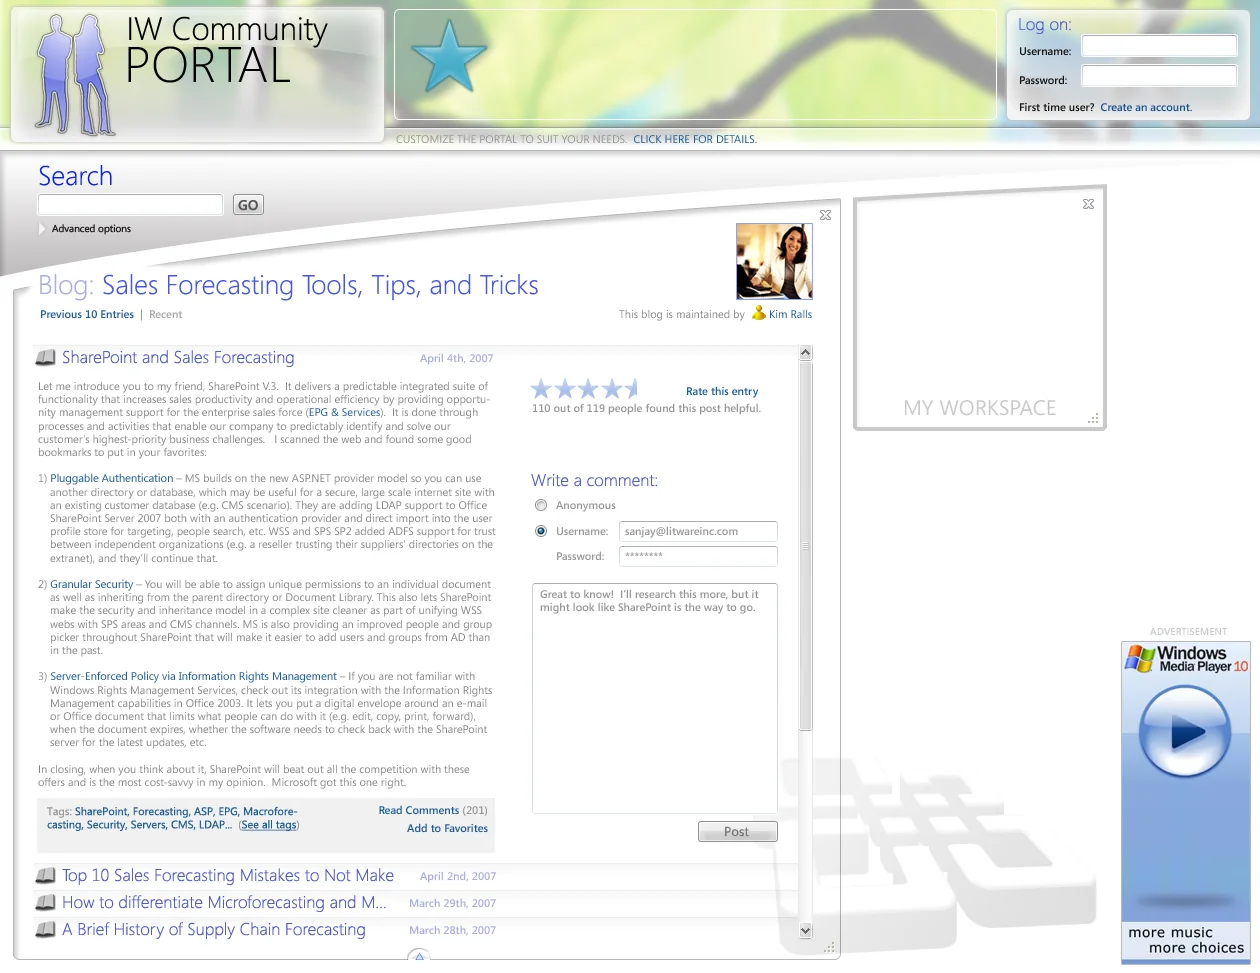This screenshot has width=1260, height=973.
Task: Click book icon beside Top 10 Sales Forecasting Mistakes
Action: [x=45, y=876]
